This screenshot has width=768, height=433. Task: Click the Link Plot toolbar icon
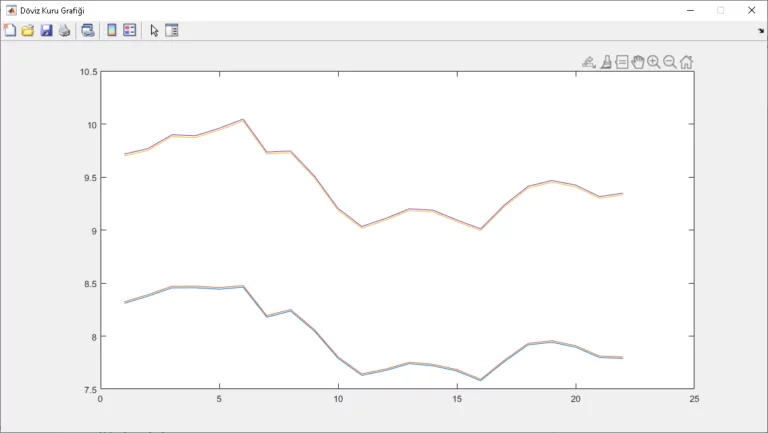[x=88, y=30]
